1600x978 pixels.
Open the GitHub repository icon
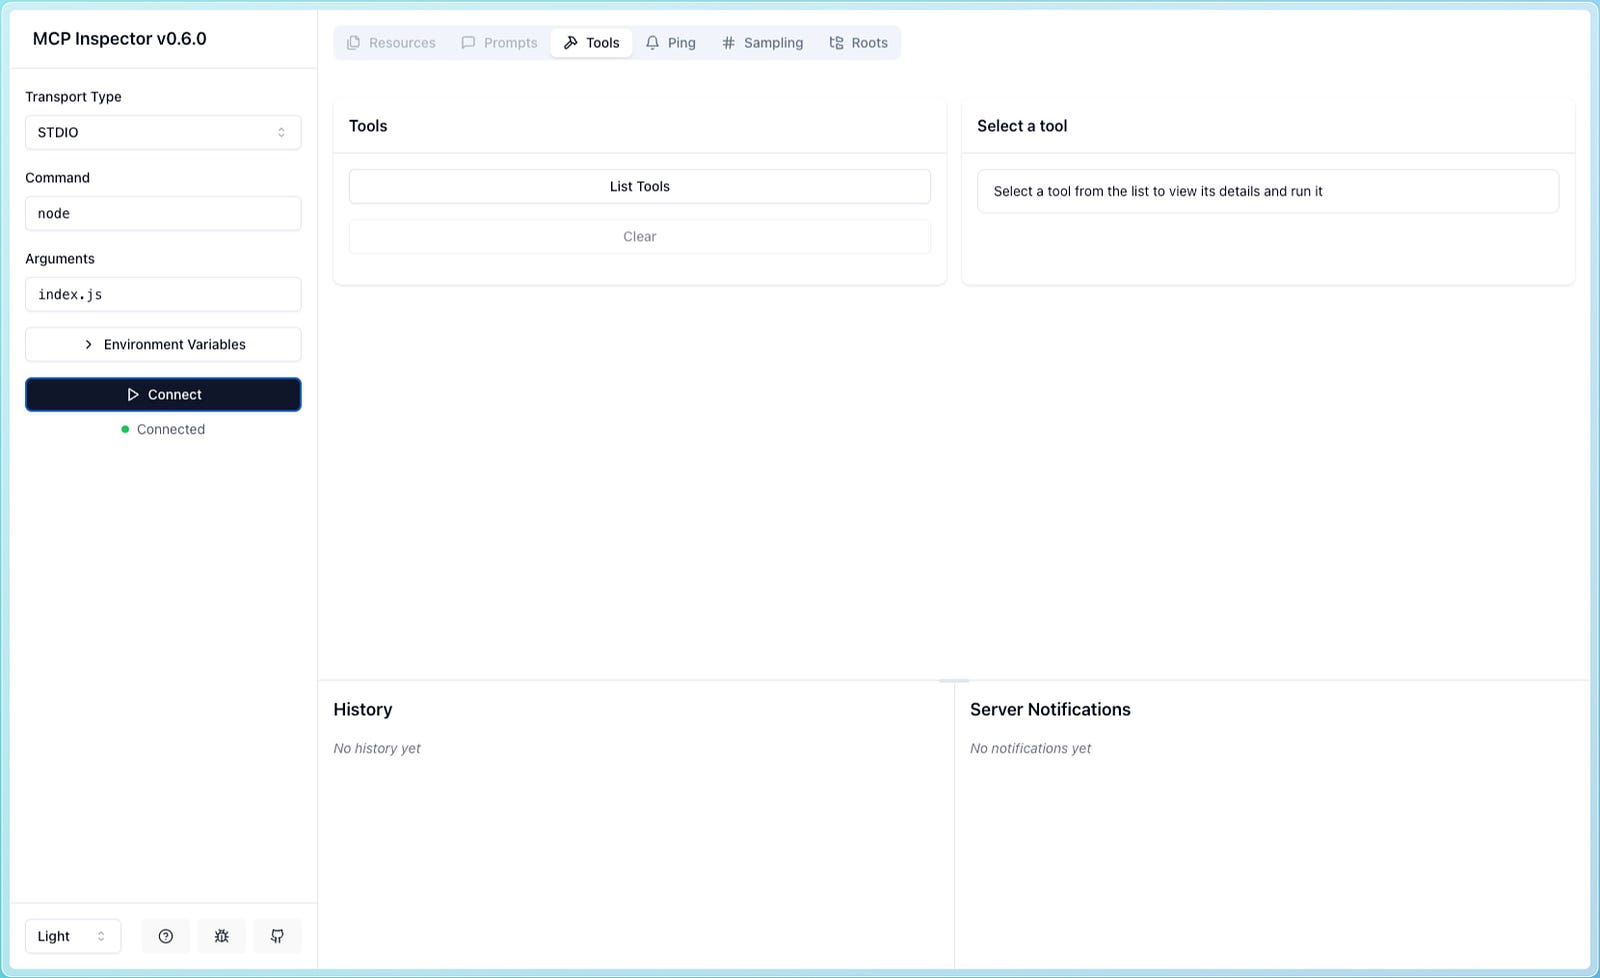point(278,936)
